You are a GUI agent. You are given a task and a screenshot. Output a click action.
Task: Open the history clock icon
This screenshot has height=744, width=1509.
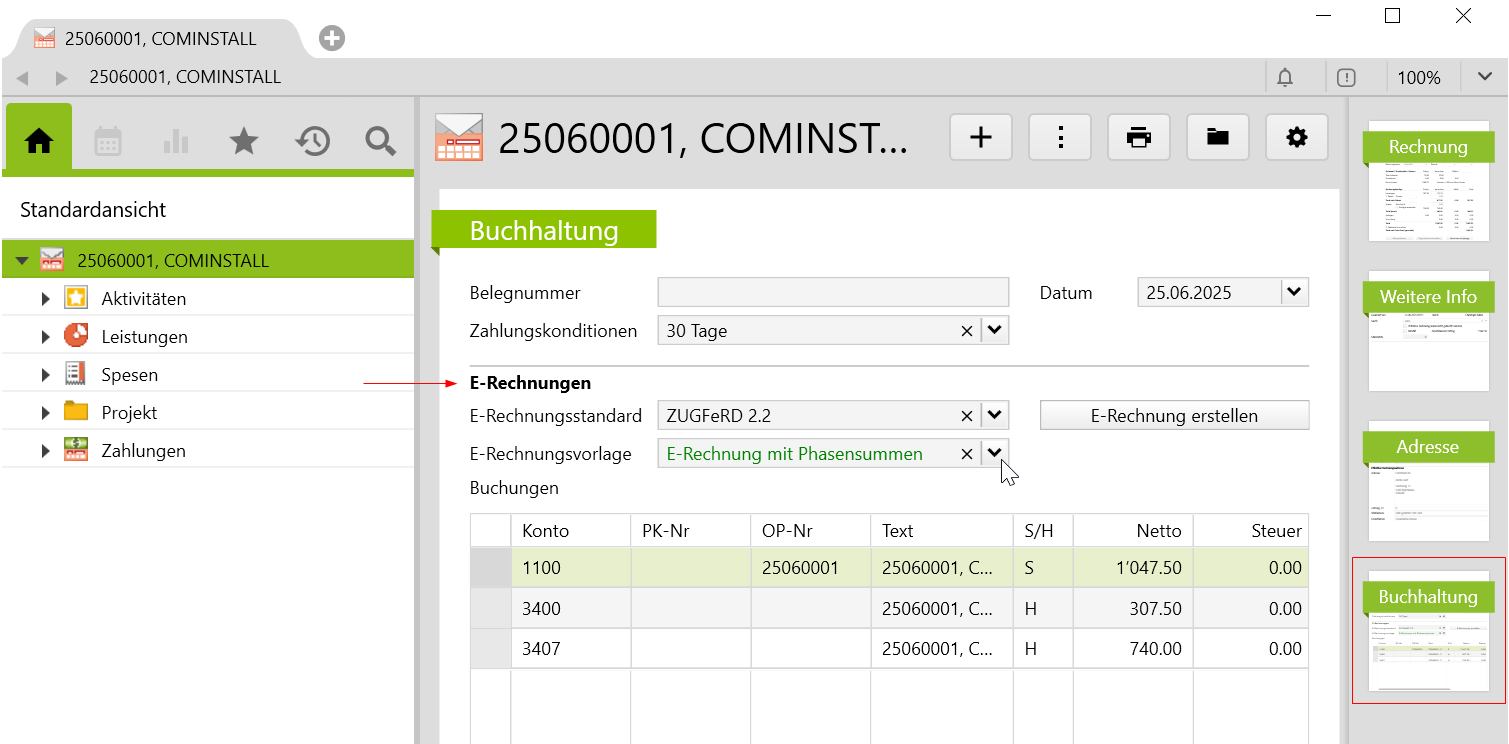click(312, 141)
